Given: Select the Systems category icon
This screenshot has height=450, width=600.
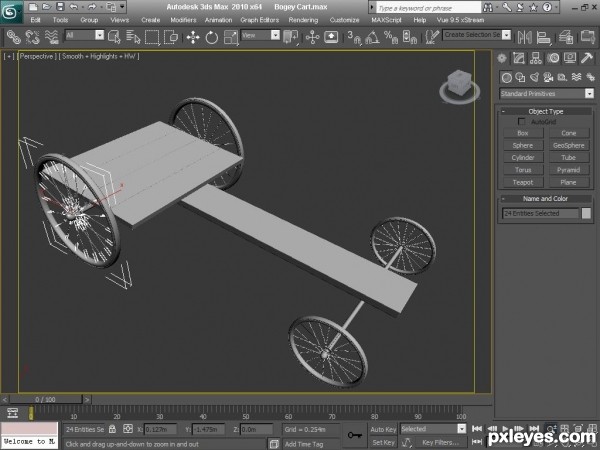Looking at the screenshot, I should 590,78.
